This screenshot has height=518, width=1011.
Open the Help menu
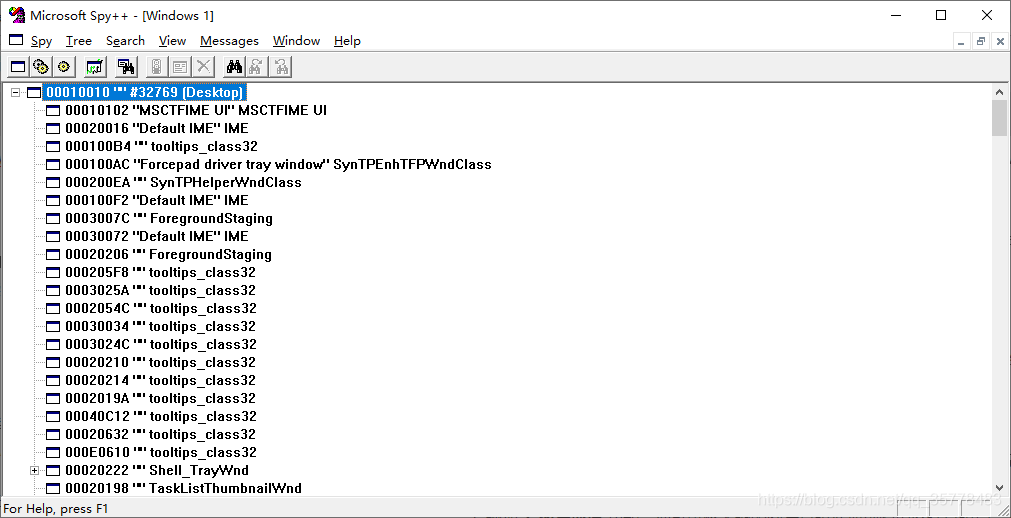[347, 41]
